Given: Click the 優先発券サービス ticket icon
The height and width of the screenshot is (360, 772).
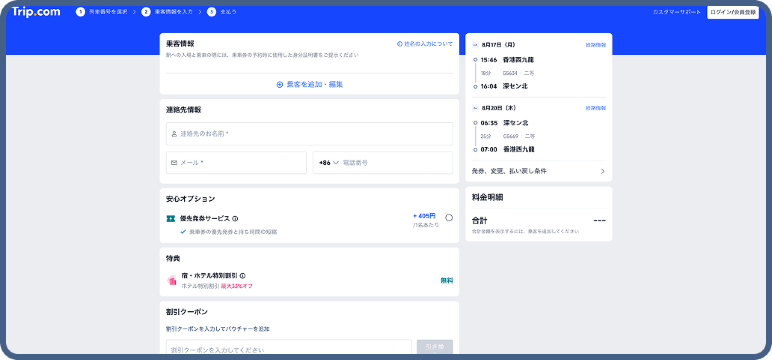Looking at the screenshot, I should [x=170, y=219].
